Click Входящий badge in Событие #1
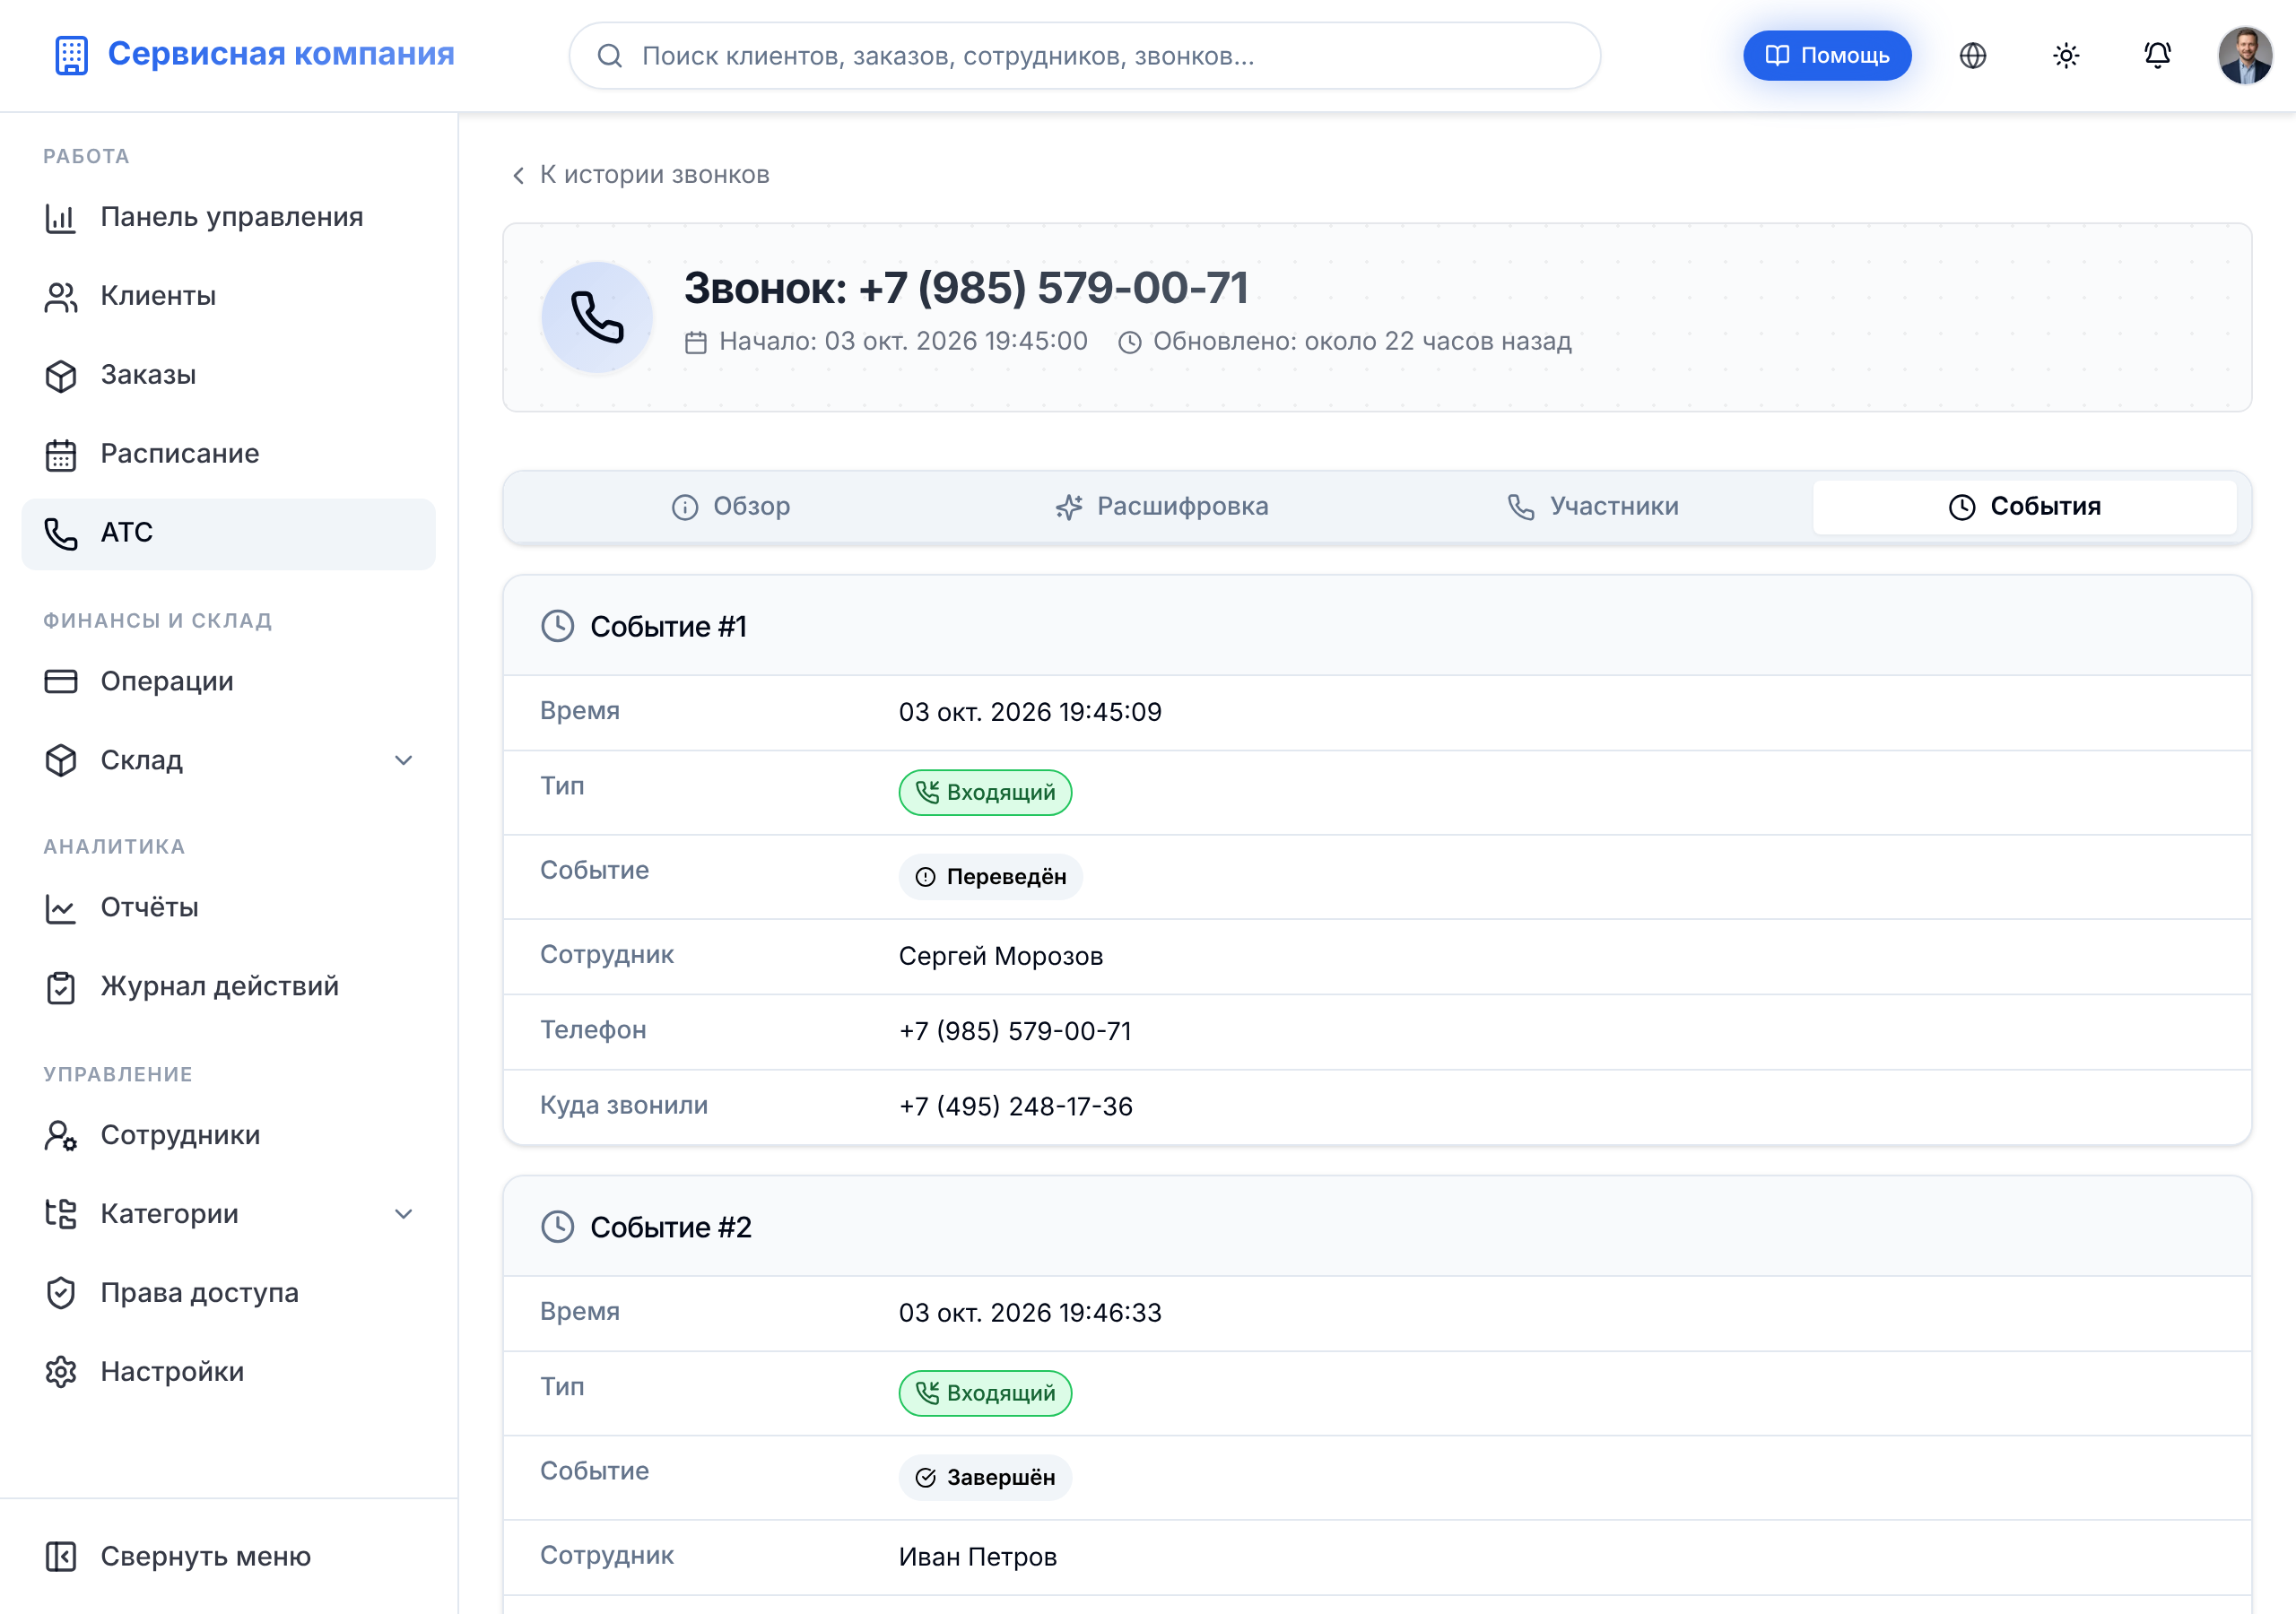 point(985,793)
